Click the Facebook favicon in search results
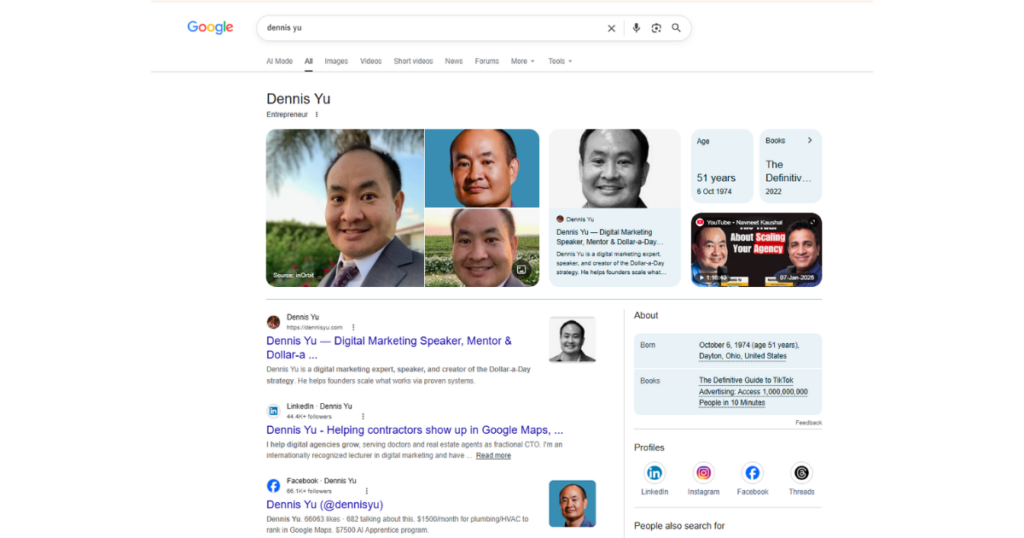This screenshot has width=1024, height=538. tap(274, 486)
